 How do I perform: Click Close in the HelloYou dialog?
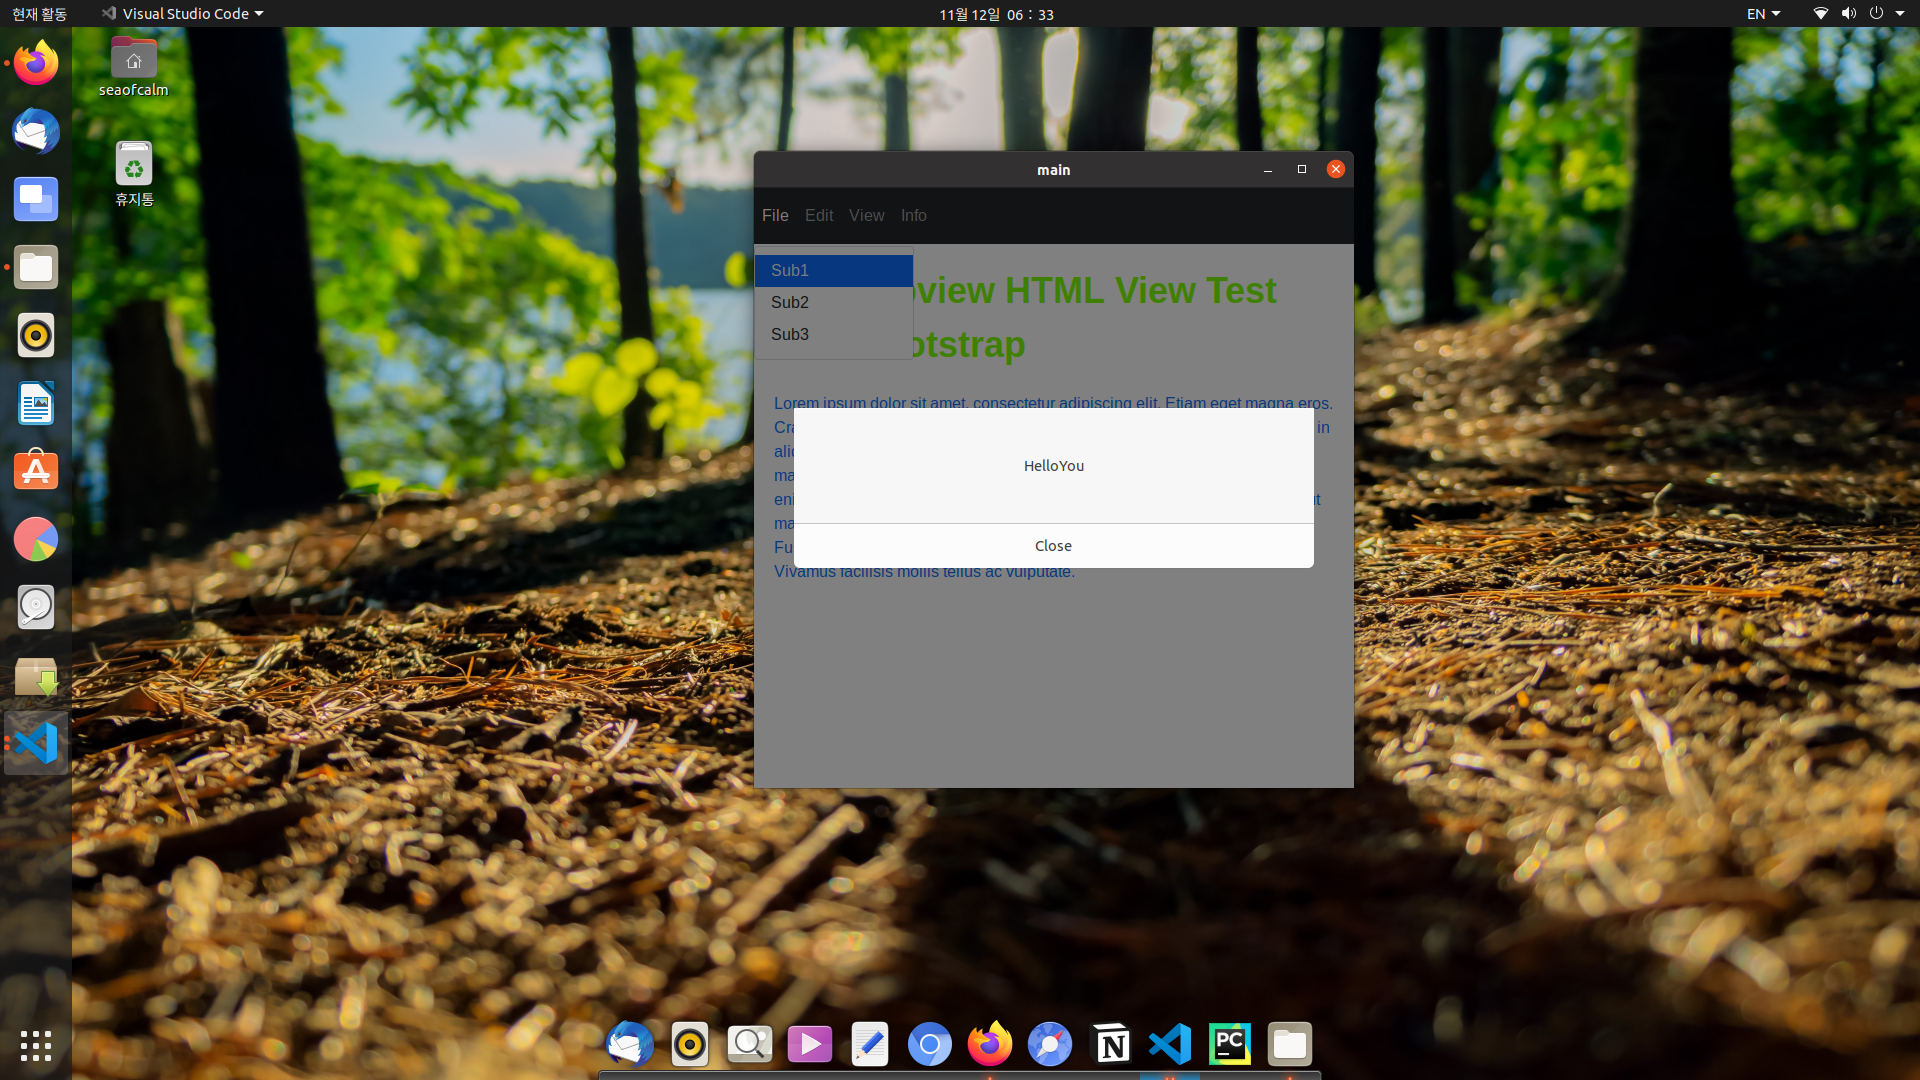pos(1053,546)
